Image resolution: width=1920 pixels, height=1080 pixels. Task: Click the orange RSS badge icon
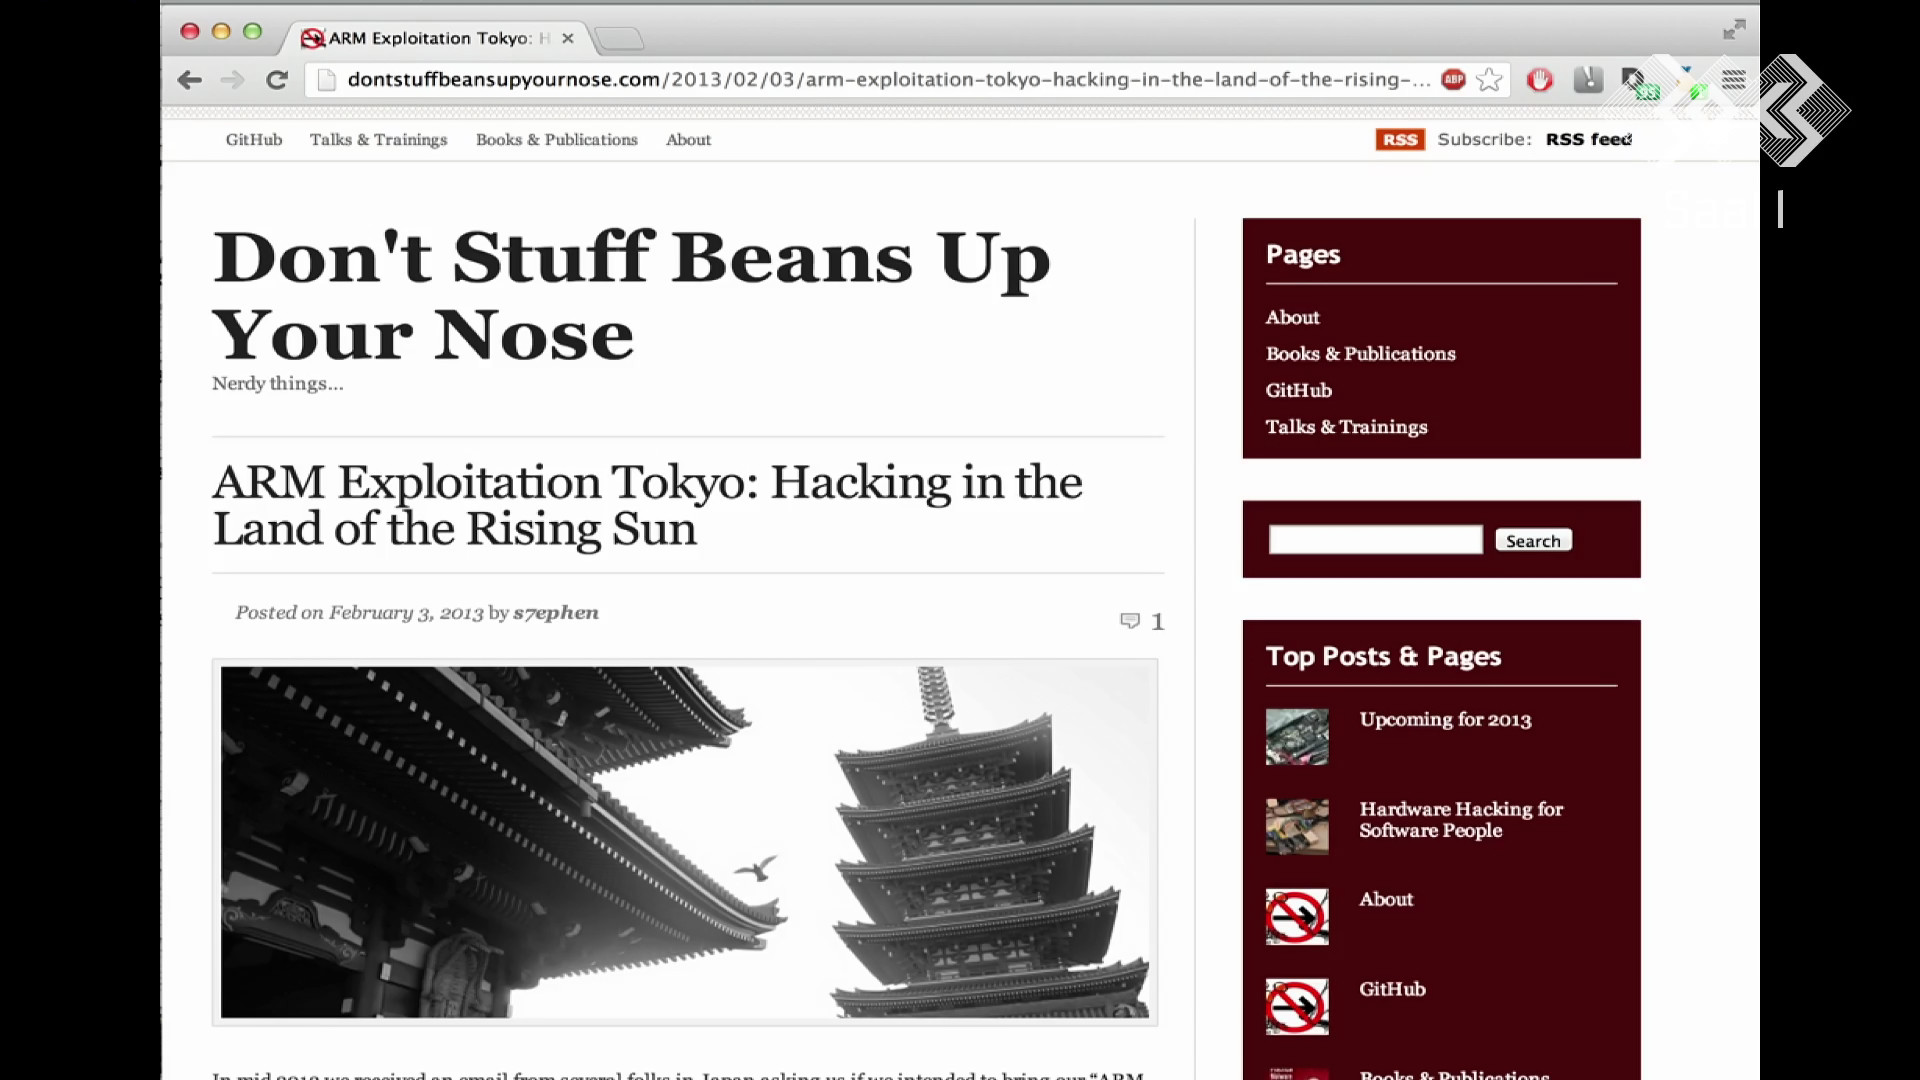pos(1400,140)
